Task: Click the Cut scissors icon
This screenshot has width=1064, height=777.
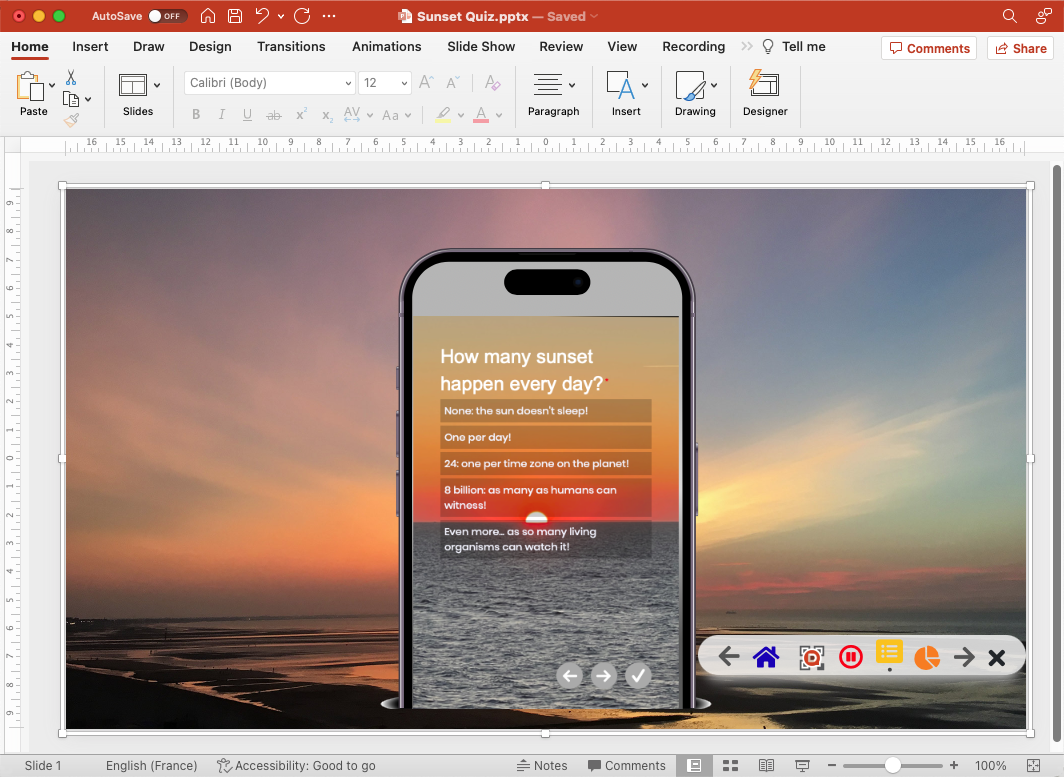Action: pyautogui.click(x=71, y=77)
